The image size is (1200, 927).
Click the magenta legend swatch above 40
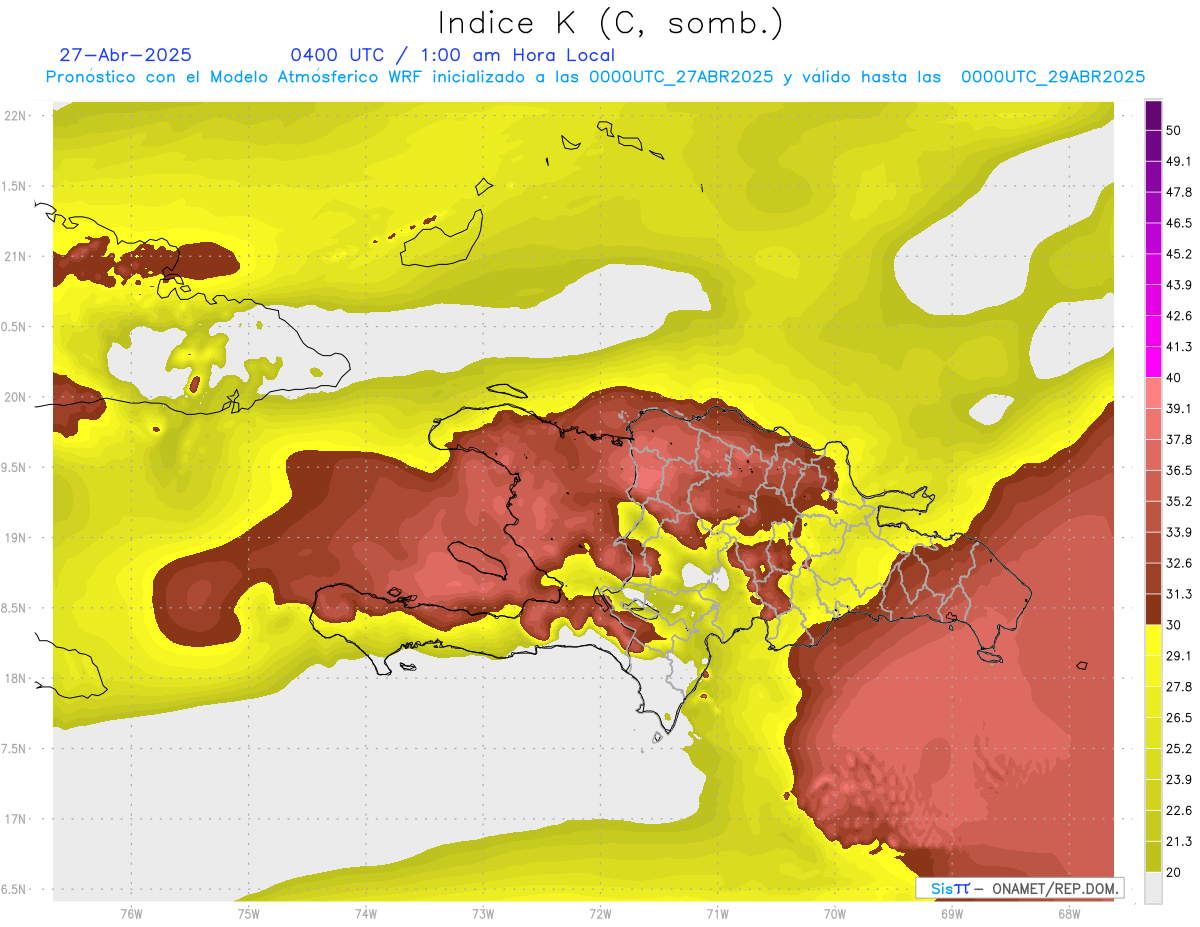click(x=1153, y=362)
